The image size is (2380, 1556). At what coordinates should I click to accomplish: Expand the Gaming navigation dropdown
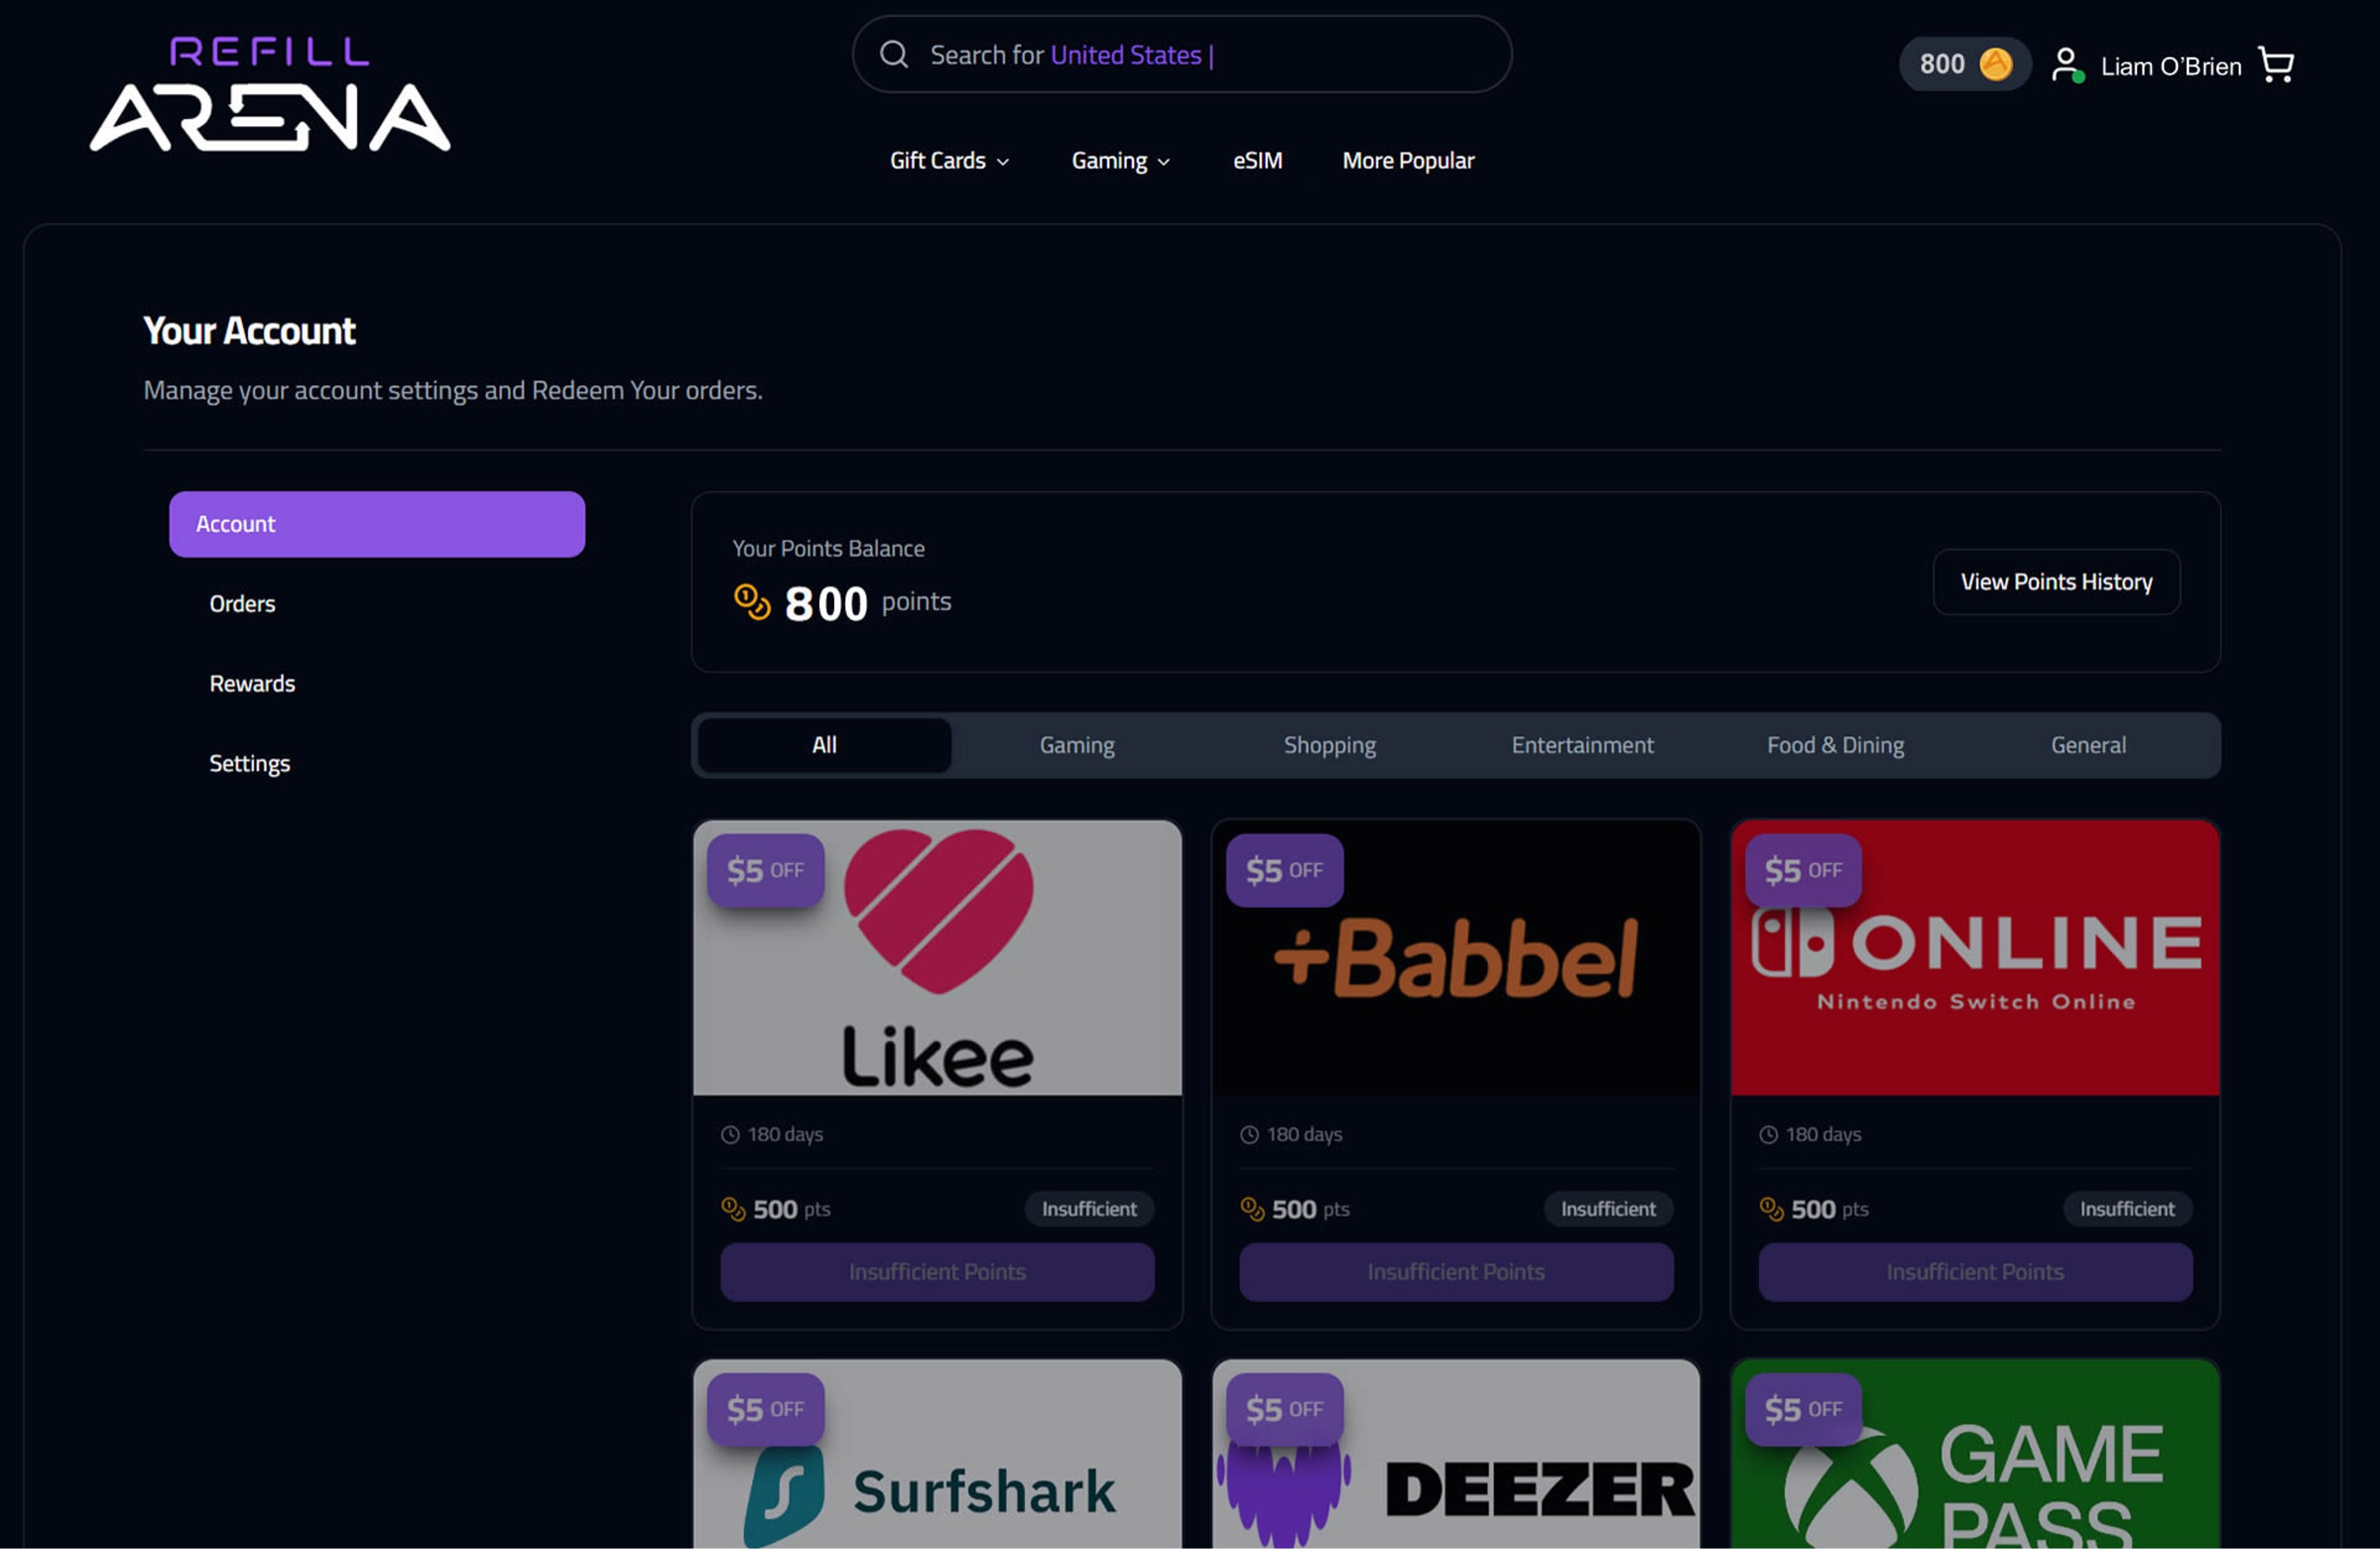click(1120, 161)
